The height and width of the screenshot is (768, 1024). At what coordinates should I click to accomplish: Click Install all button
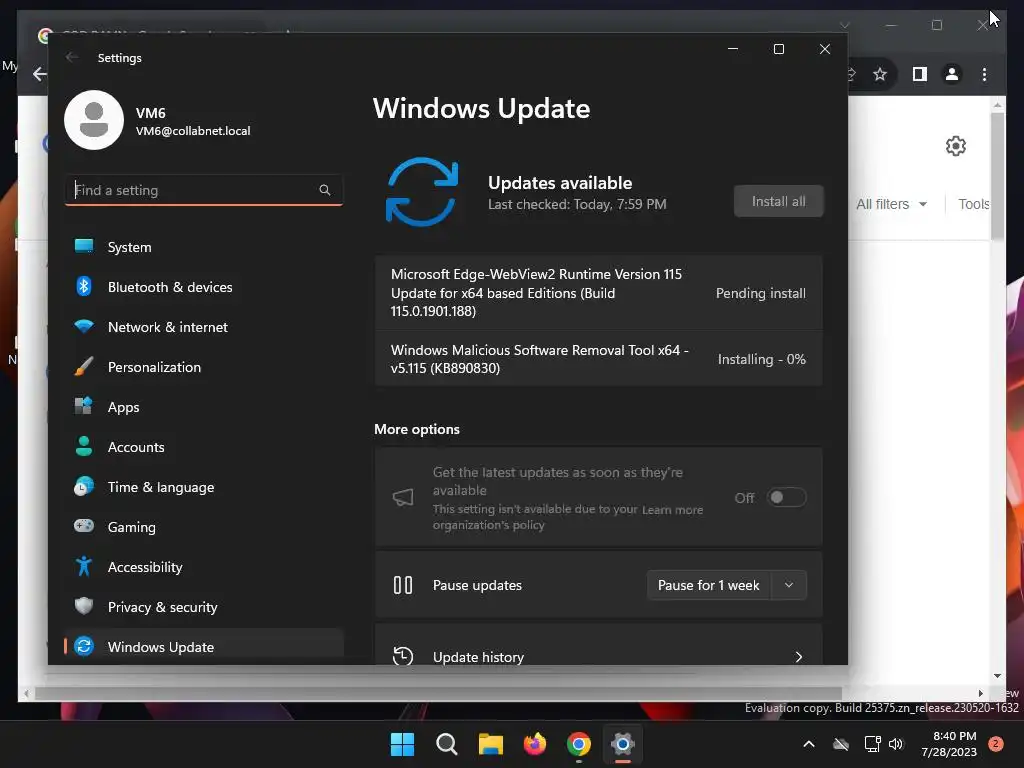tap(778, 201)
